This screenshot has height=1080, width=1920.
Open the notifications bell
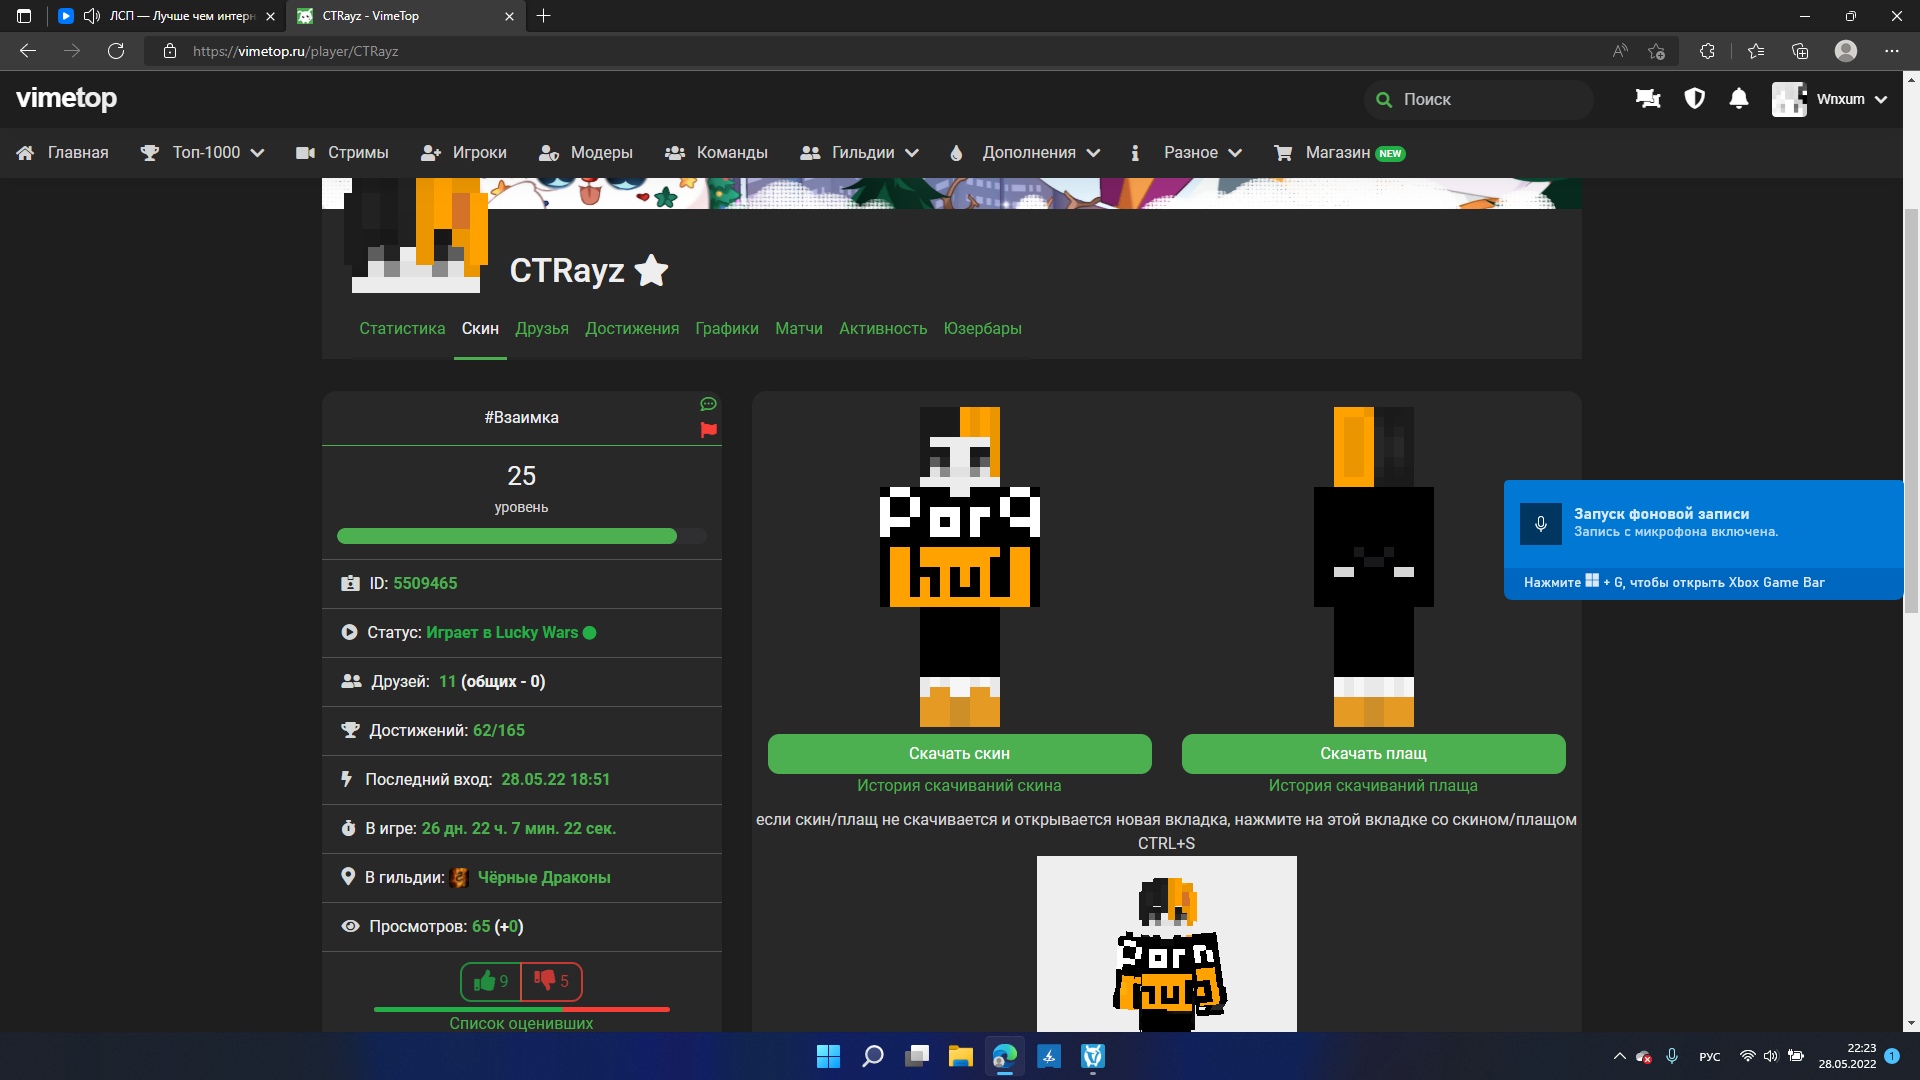[1739, 99]
